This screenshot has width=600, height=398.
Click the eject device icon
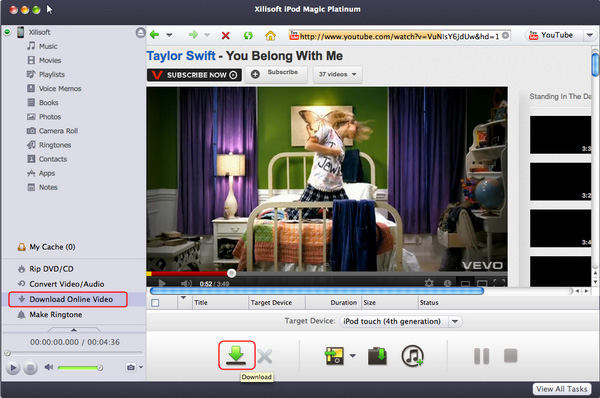tap(140, 33)
